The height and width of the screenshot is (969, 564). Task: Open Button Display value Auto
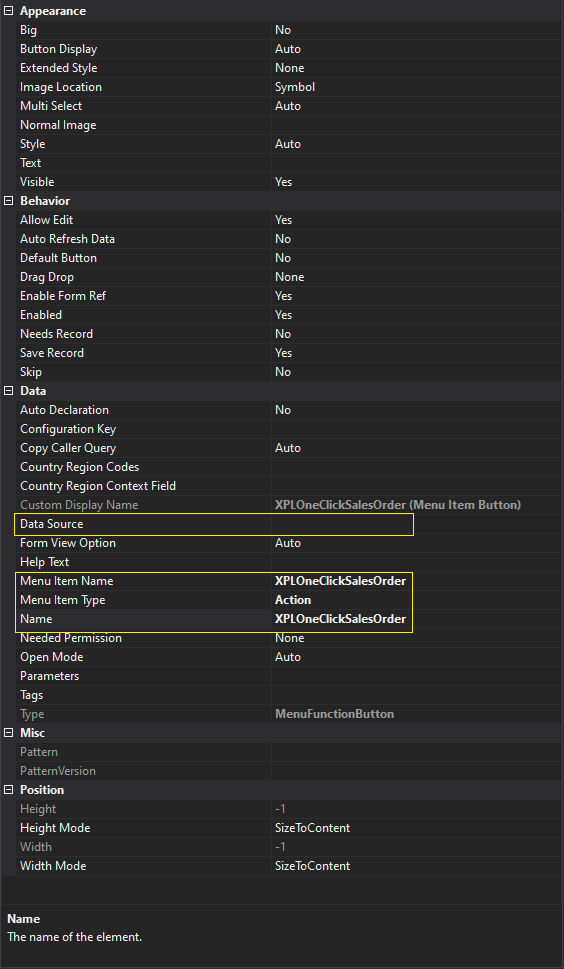coord(417,49)
